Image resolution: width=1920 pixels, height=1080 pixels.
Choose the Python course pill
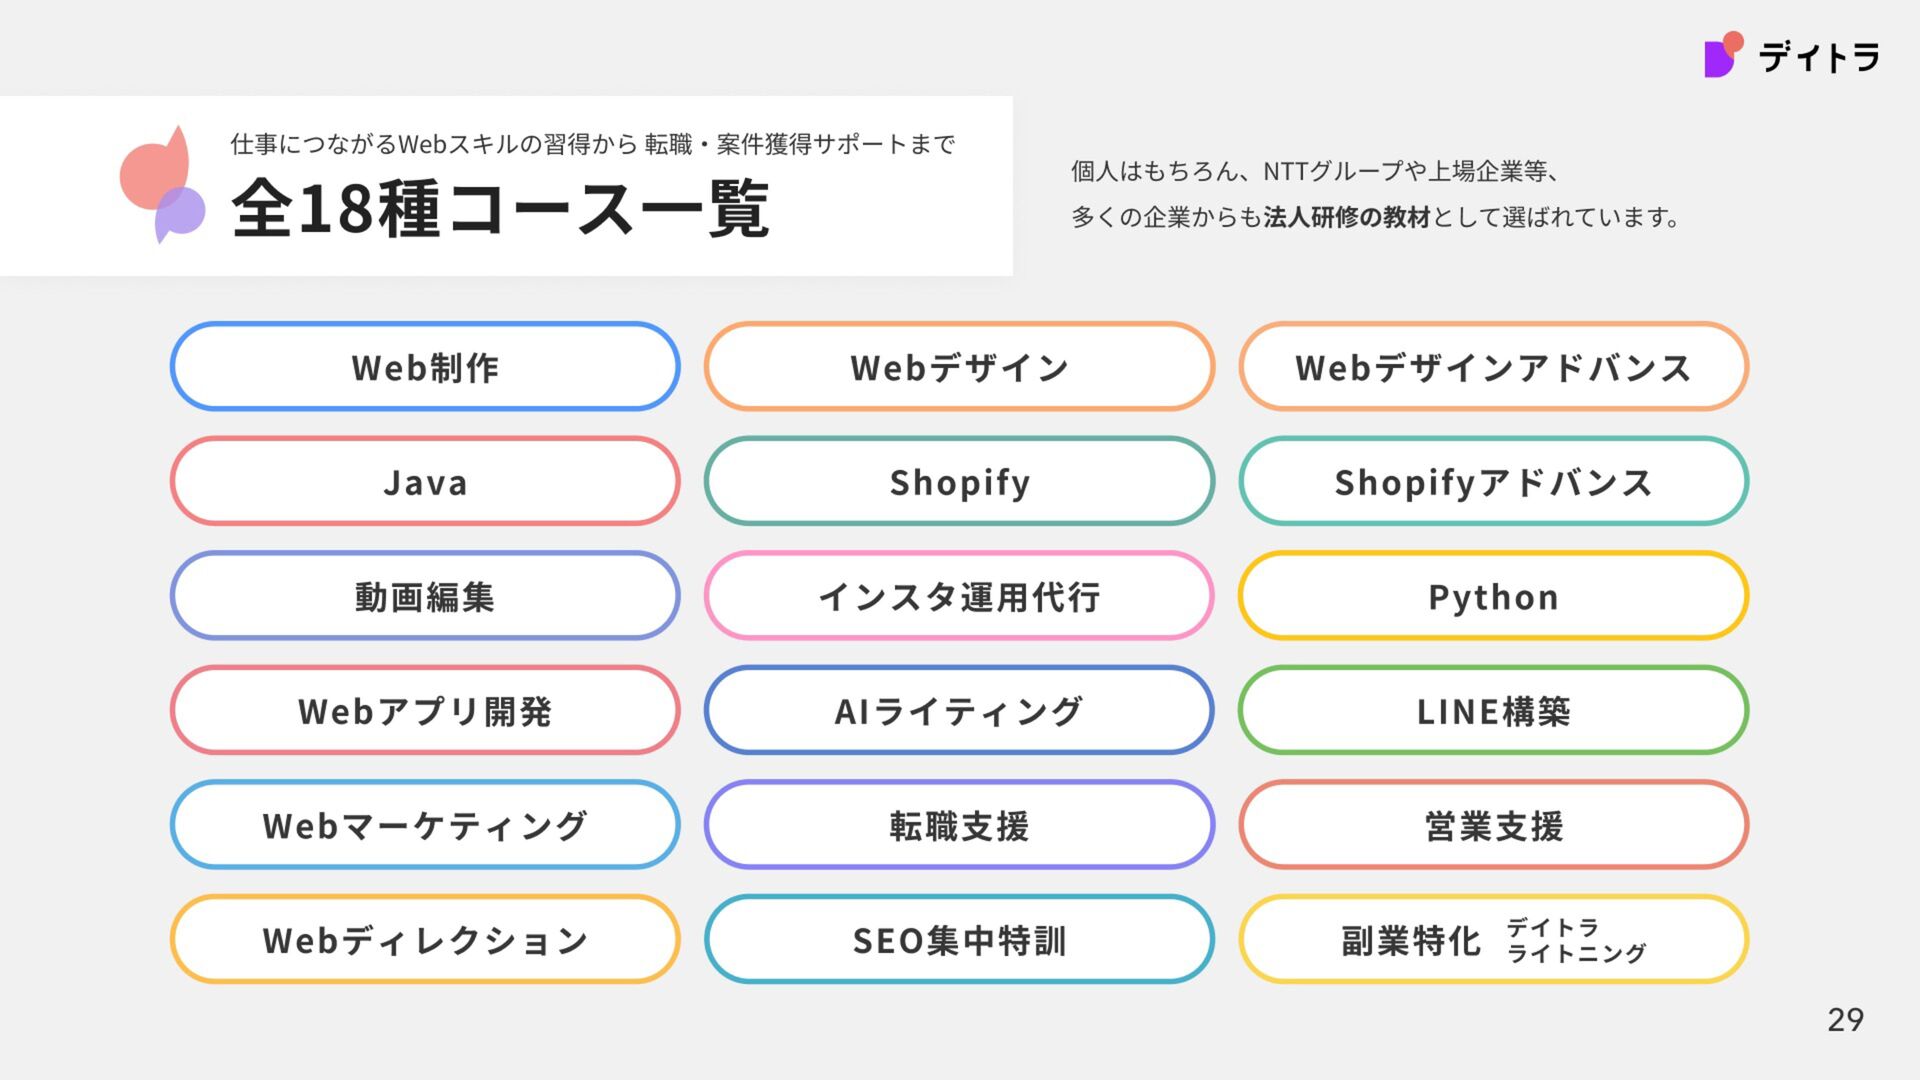click(x=1493, y=596)
